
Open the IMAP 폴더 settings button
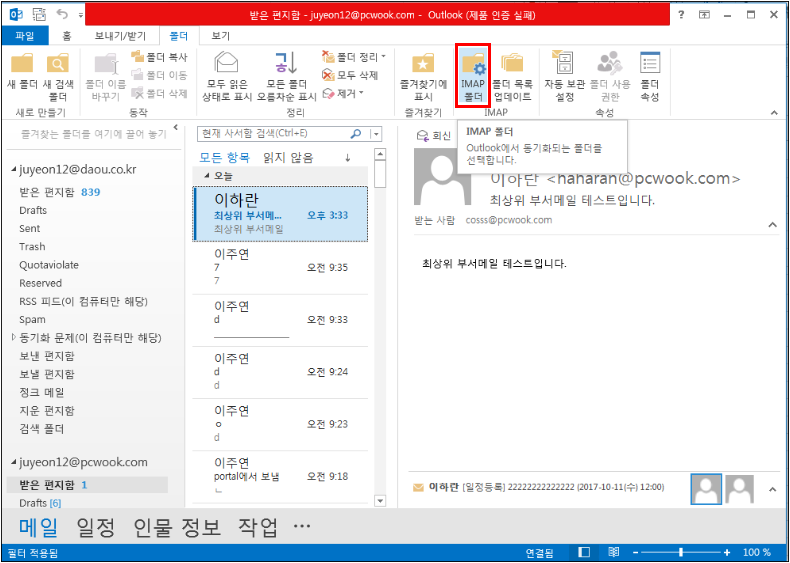point(473,76)
